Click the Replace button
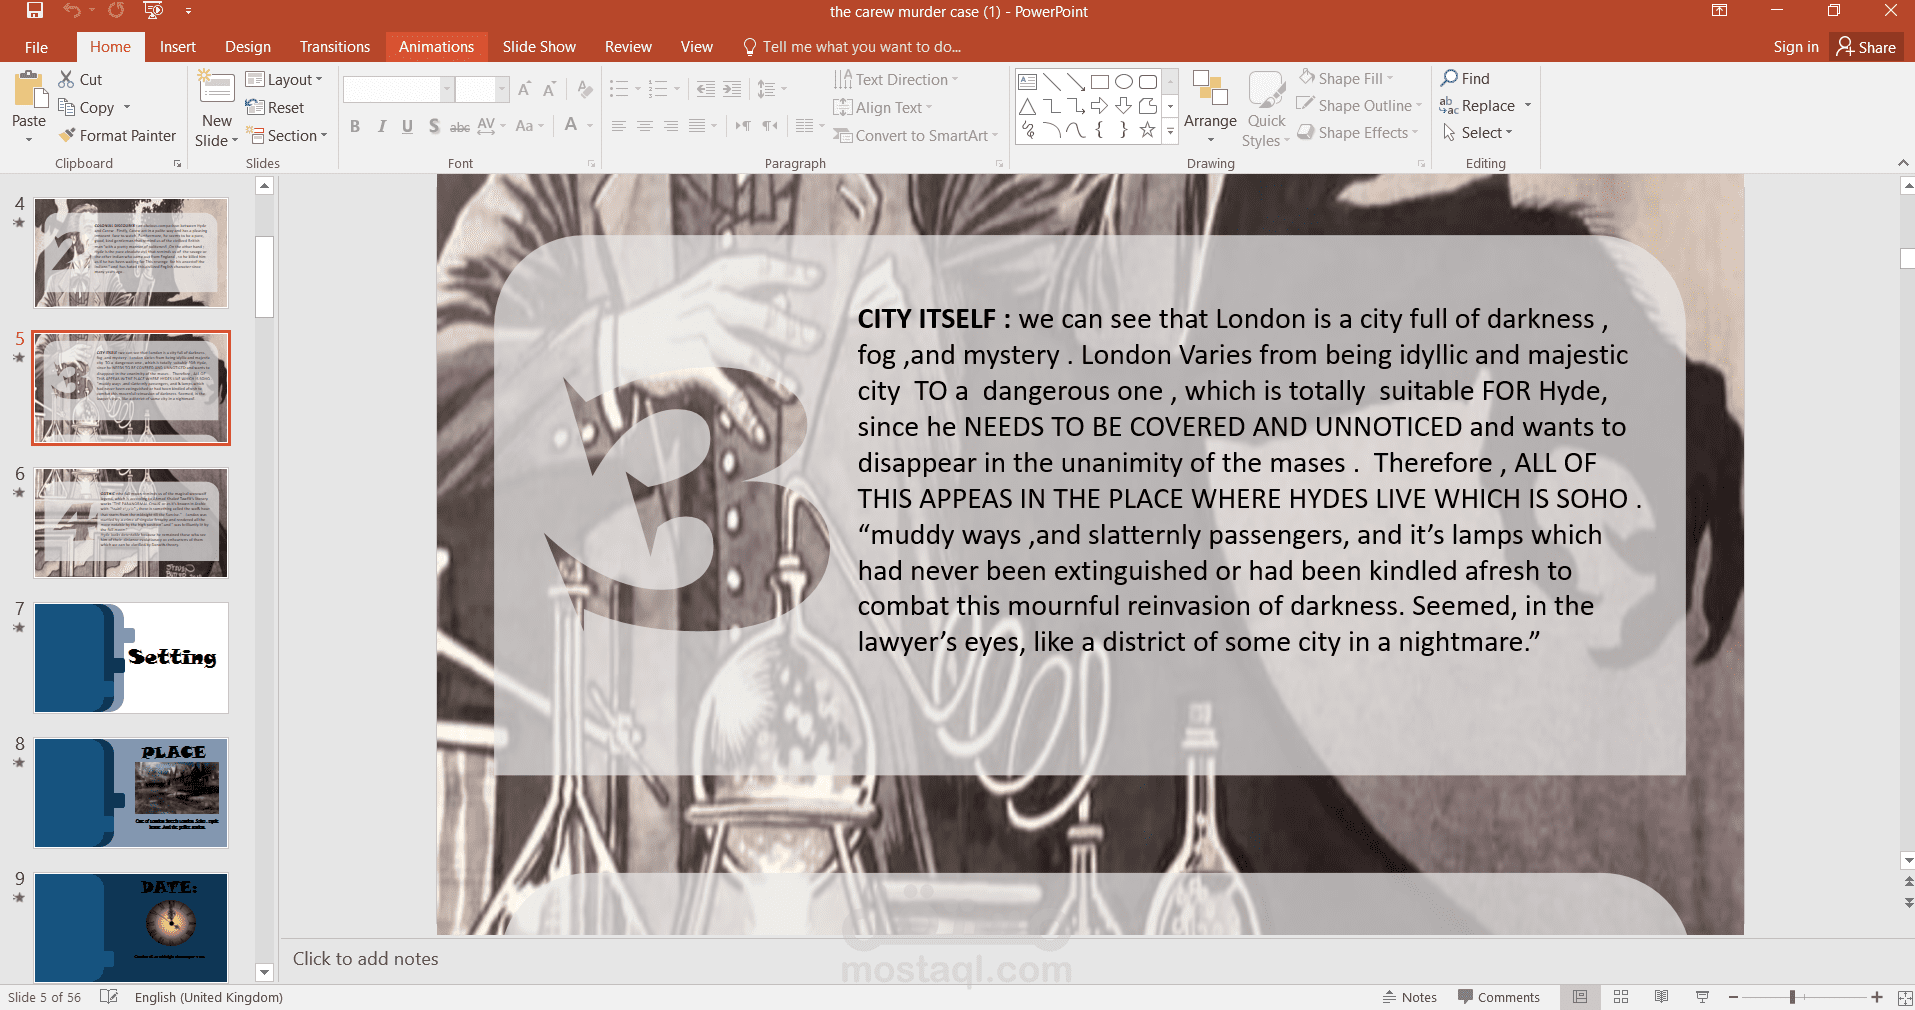This screenshot has height=1010, width=1915. tap(1478, 105)
